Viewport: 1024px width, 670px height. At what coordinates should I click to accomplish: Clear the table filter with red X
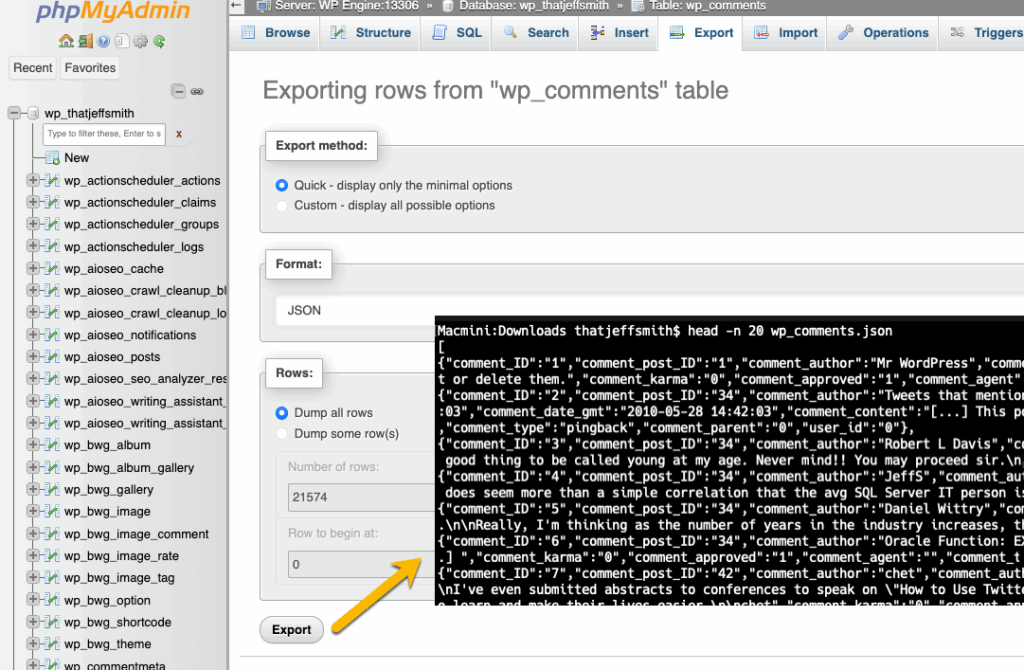(x=179, y=134)
